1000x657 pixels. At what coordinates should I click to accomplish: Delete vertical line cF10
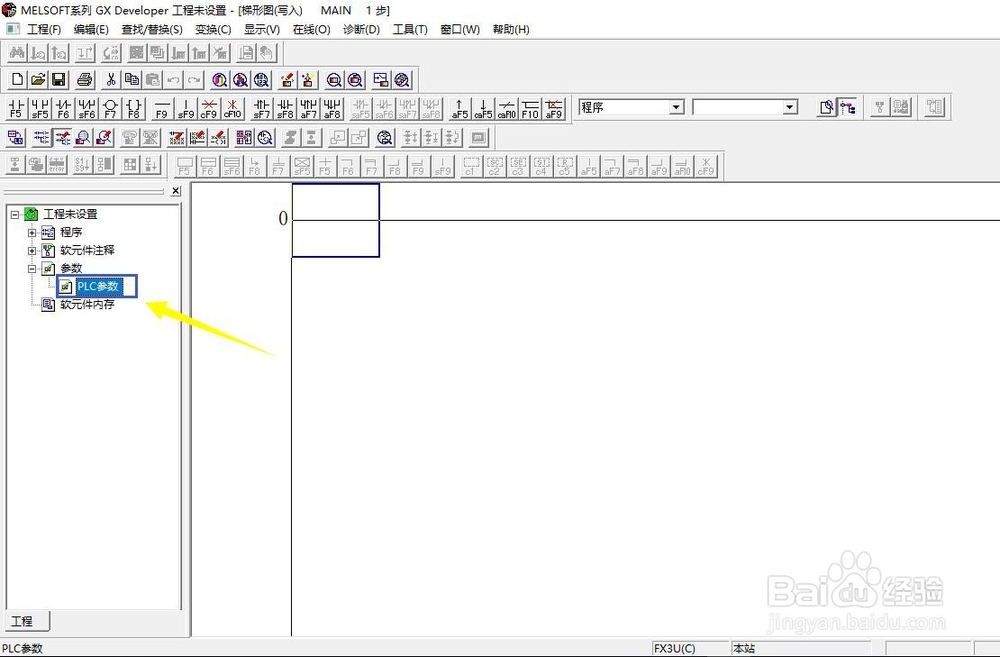(x=232, y=108)
